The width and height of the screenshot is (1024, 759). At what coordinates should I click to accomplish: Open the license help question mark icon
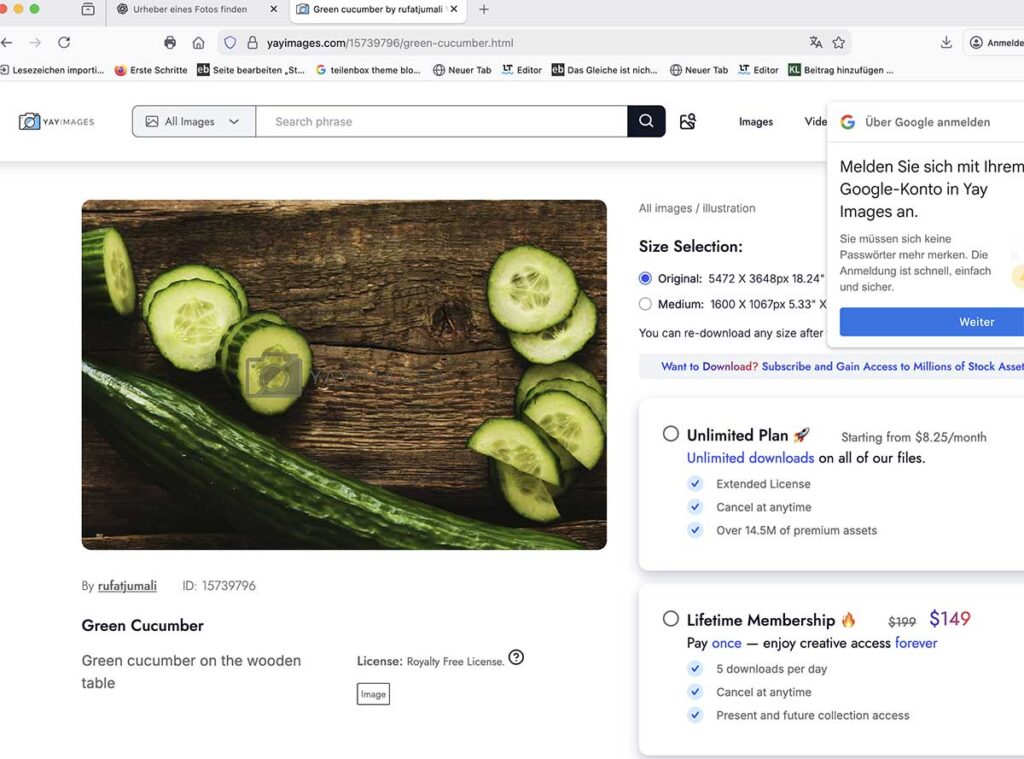pyautogui.click(x=516, y=657)
